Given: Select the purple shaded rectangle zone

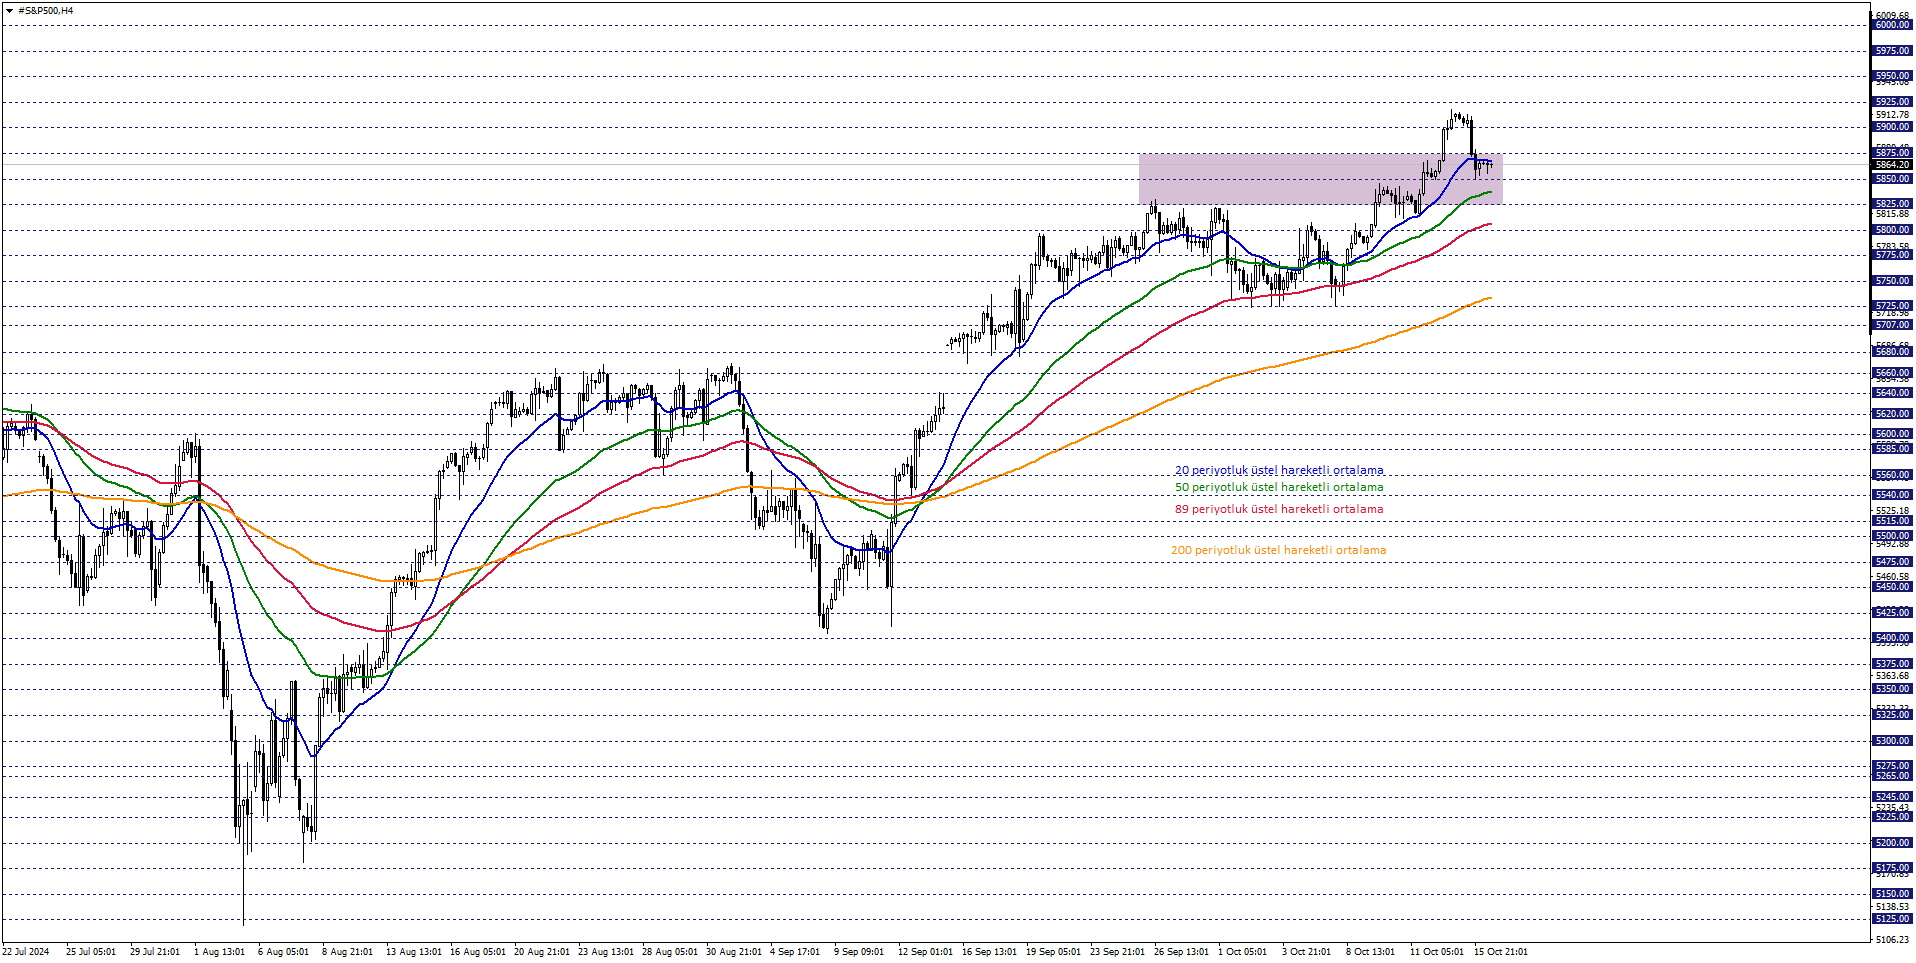Looking at the screenshot, I should pyautogui.click(x=1320, y=179).
